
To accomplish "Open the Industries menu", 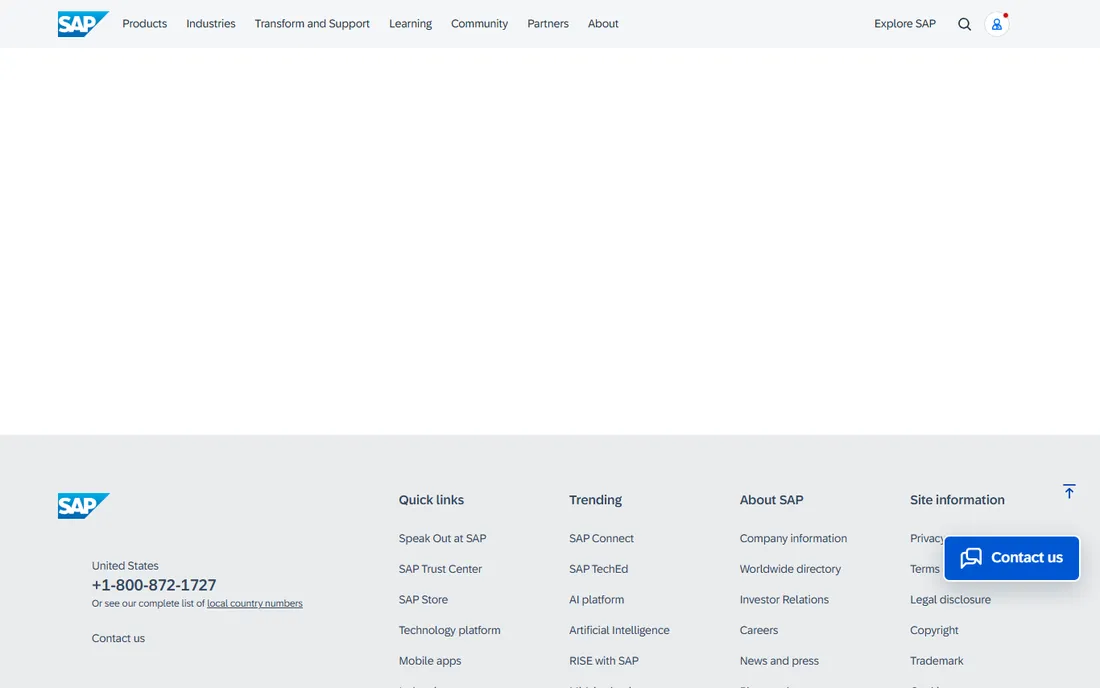I will [210, 24].
